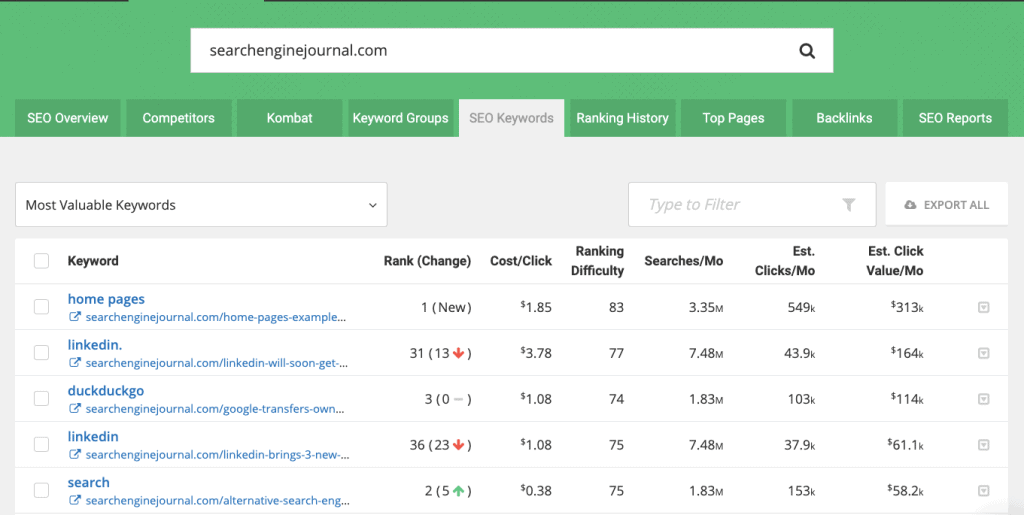The width and height of the screenshot is (1024, 515).
Task: Open external link icon for linkedin. URL
Action: coord(75,363)
